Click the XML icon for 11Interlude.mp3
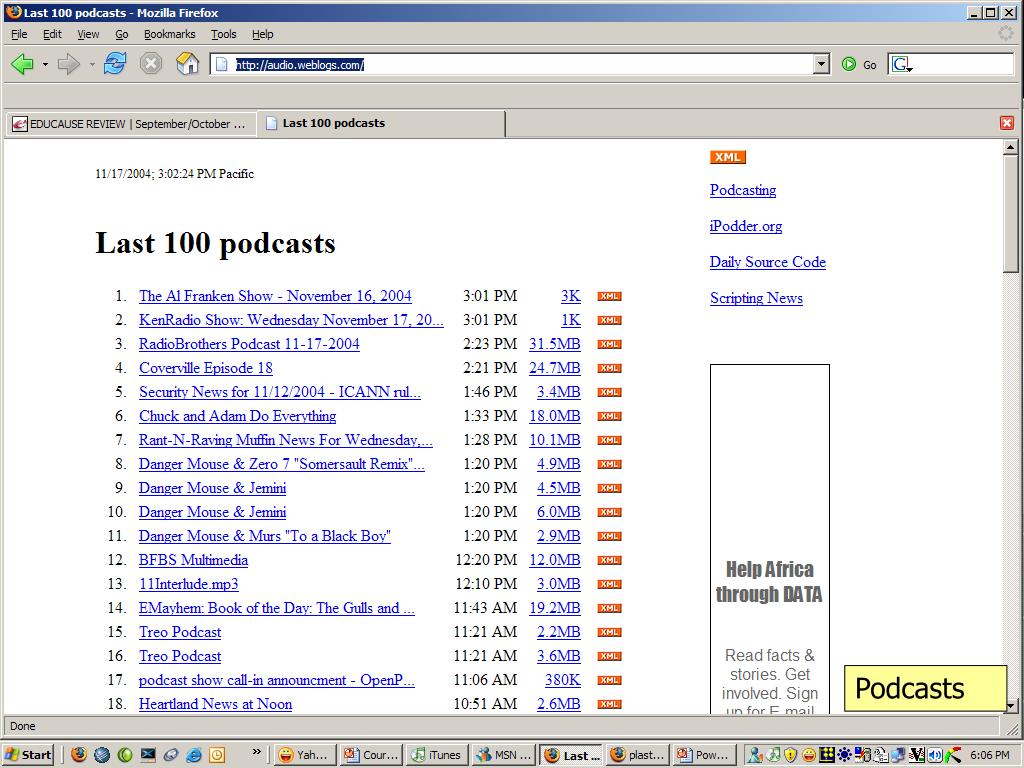The image size is (1024, 768). 609,584
